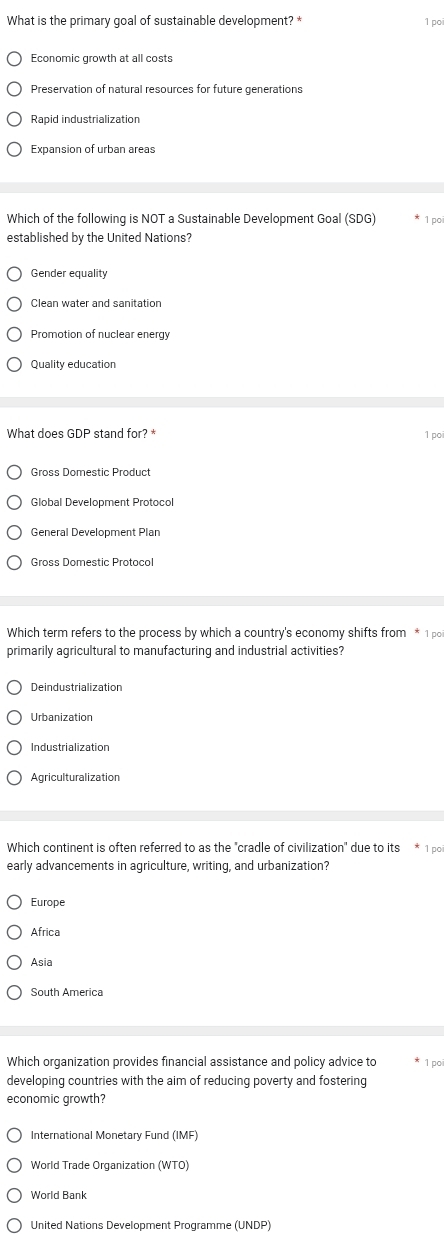Image resolution: width=444 pixels, height=1241 pixels.
Task: Select 'Global Development Protocol' option
Action: (x=14, y=502)
